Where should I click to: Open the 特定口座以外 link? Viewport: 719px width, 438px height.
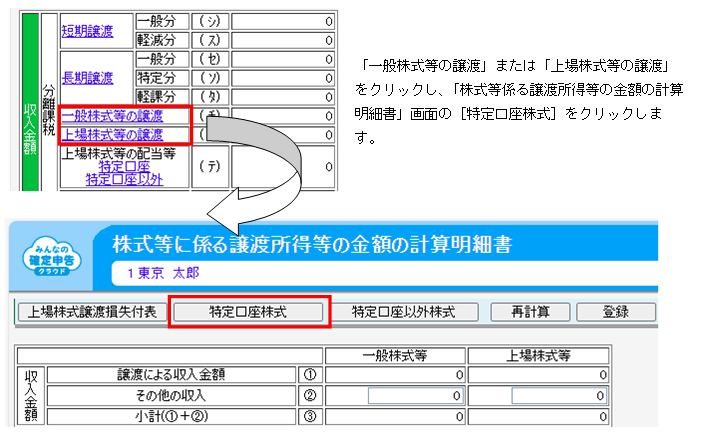tap(124, 179)
